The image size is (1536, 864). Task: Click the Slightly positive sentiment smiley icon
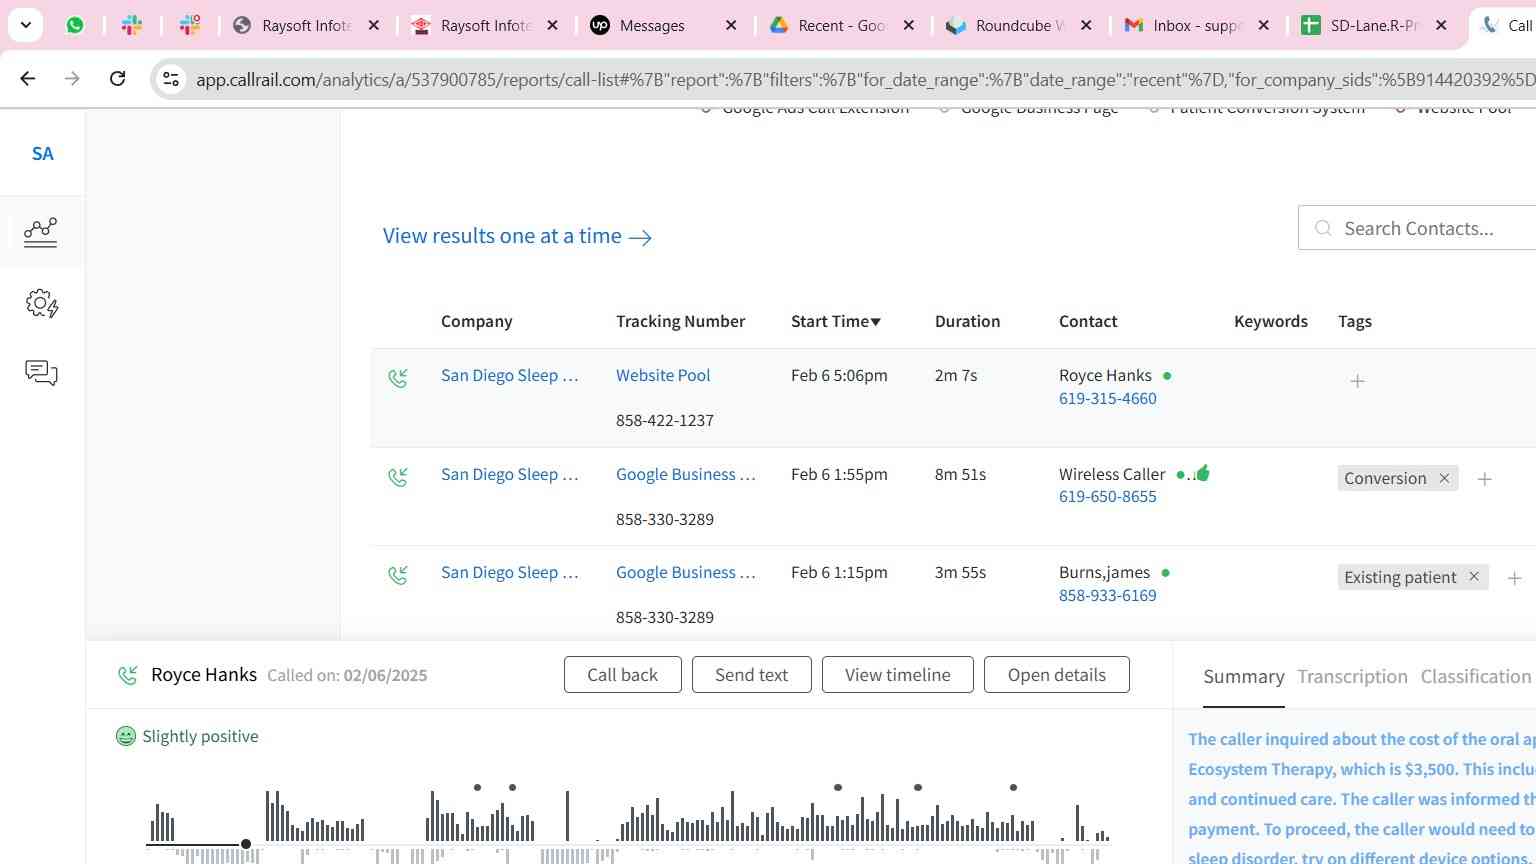(x=126, y=736)
